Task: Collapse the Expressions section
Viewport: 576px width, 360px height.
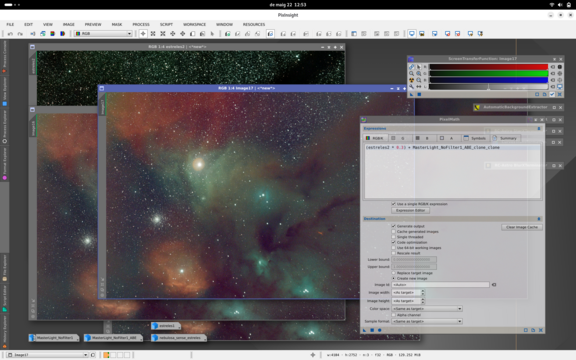Action: coord(539,129)
